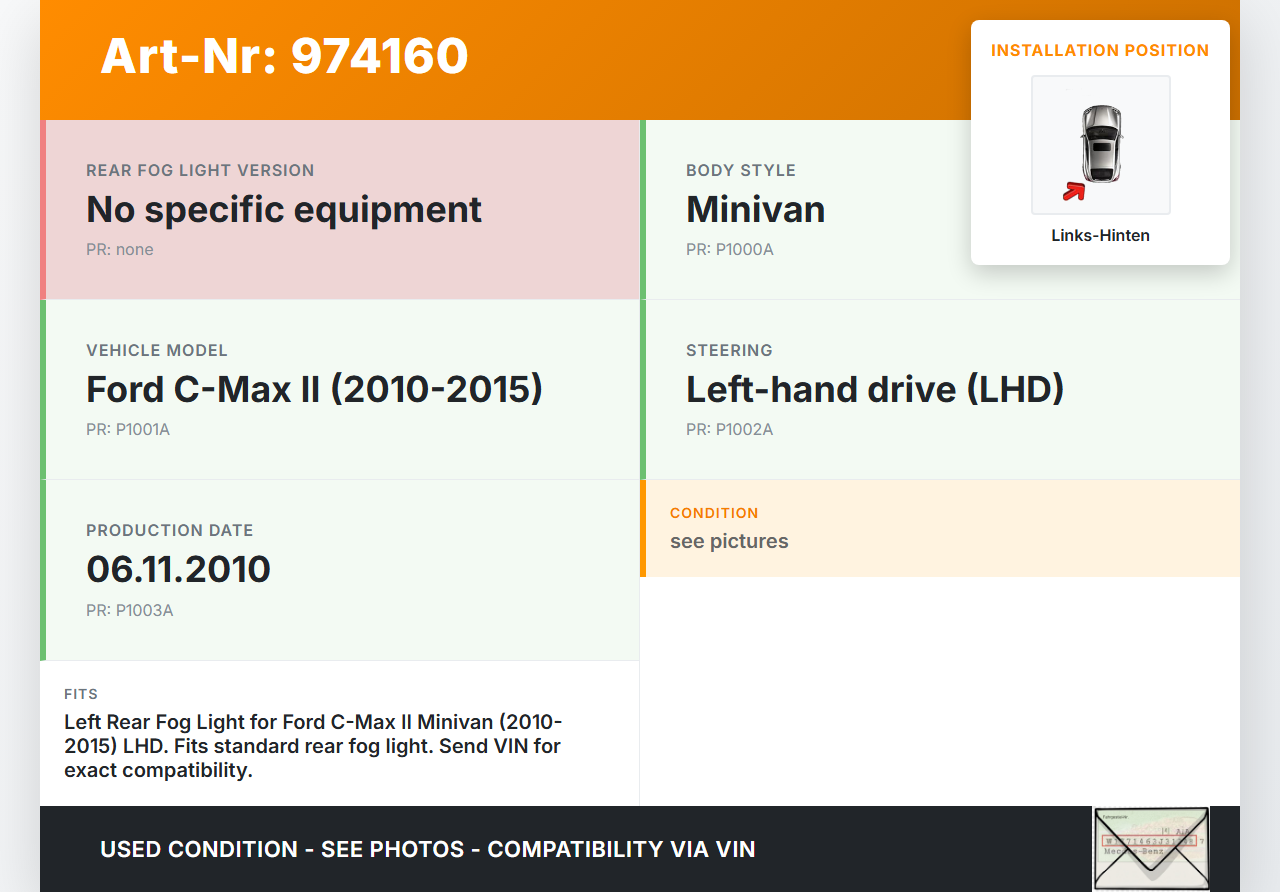The image size is (1280, 892).
Task: Select the Left-hand drive (LHD) value
Action: pyautogui.click(x=874, y=390)
